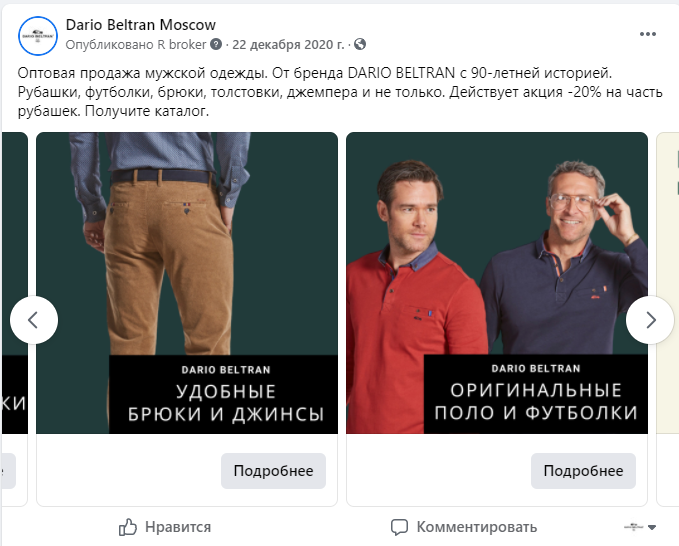
Task: Click Подробнее under the polo and t-shirts card
Action: [x=583, y=471]
